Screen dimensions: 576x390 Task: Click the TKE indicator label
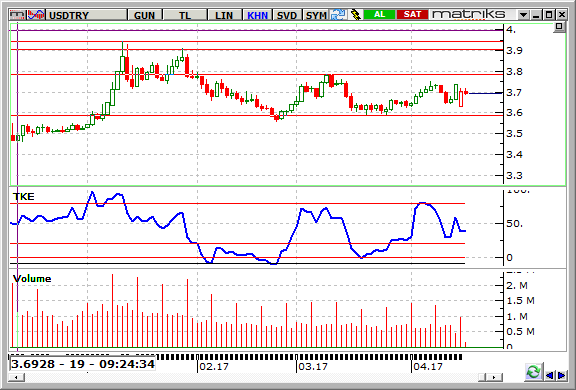tap(24, 196)
